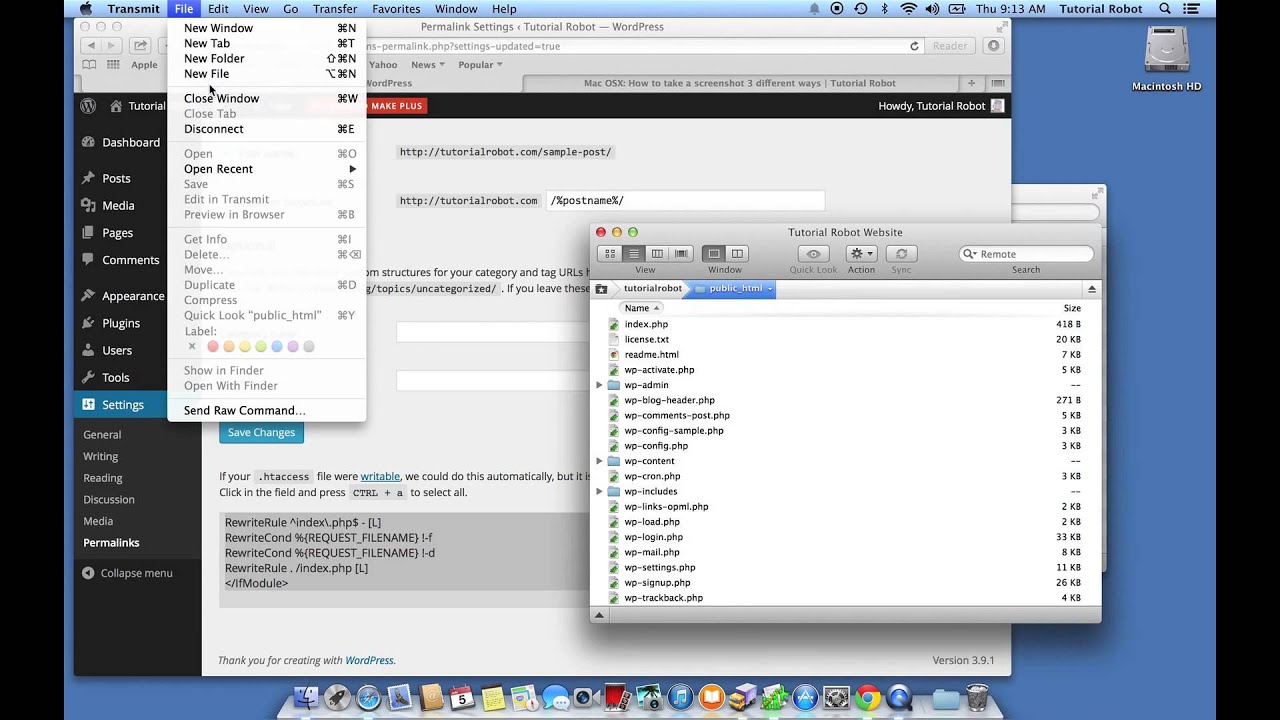Screen dimensions: 1280x720
Task: Open the Transfer menu in menu bar
Action: (335, 9)
